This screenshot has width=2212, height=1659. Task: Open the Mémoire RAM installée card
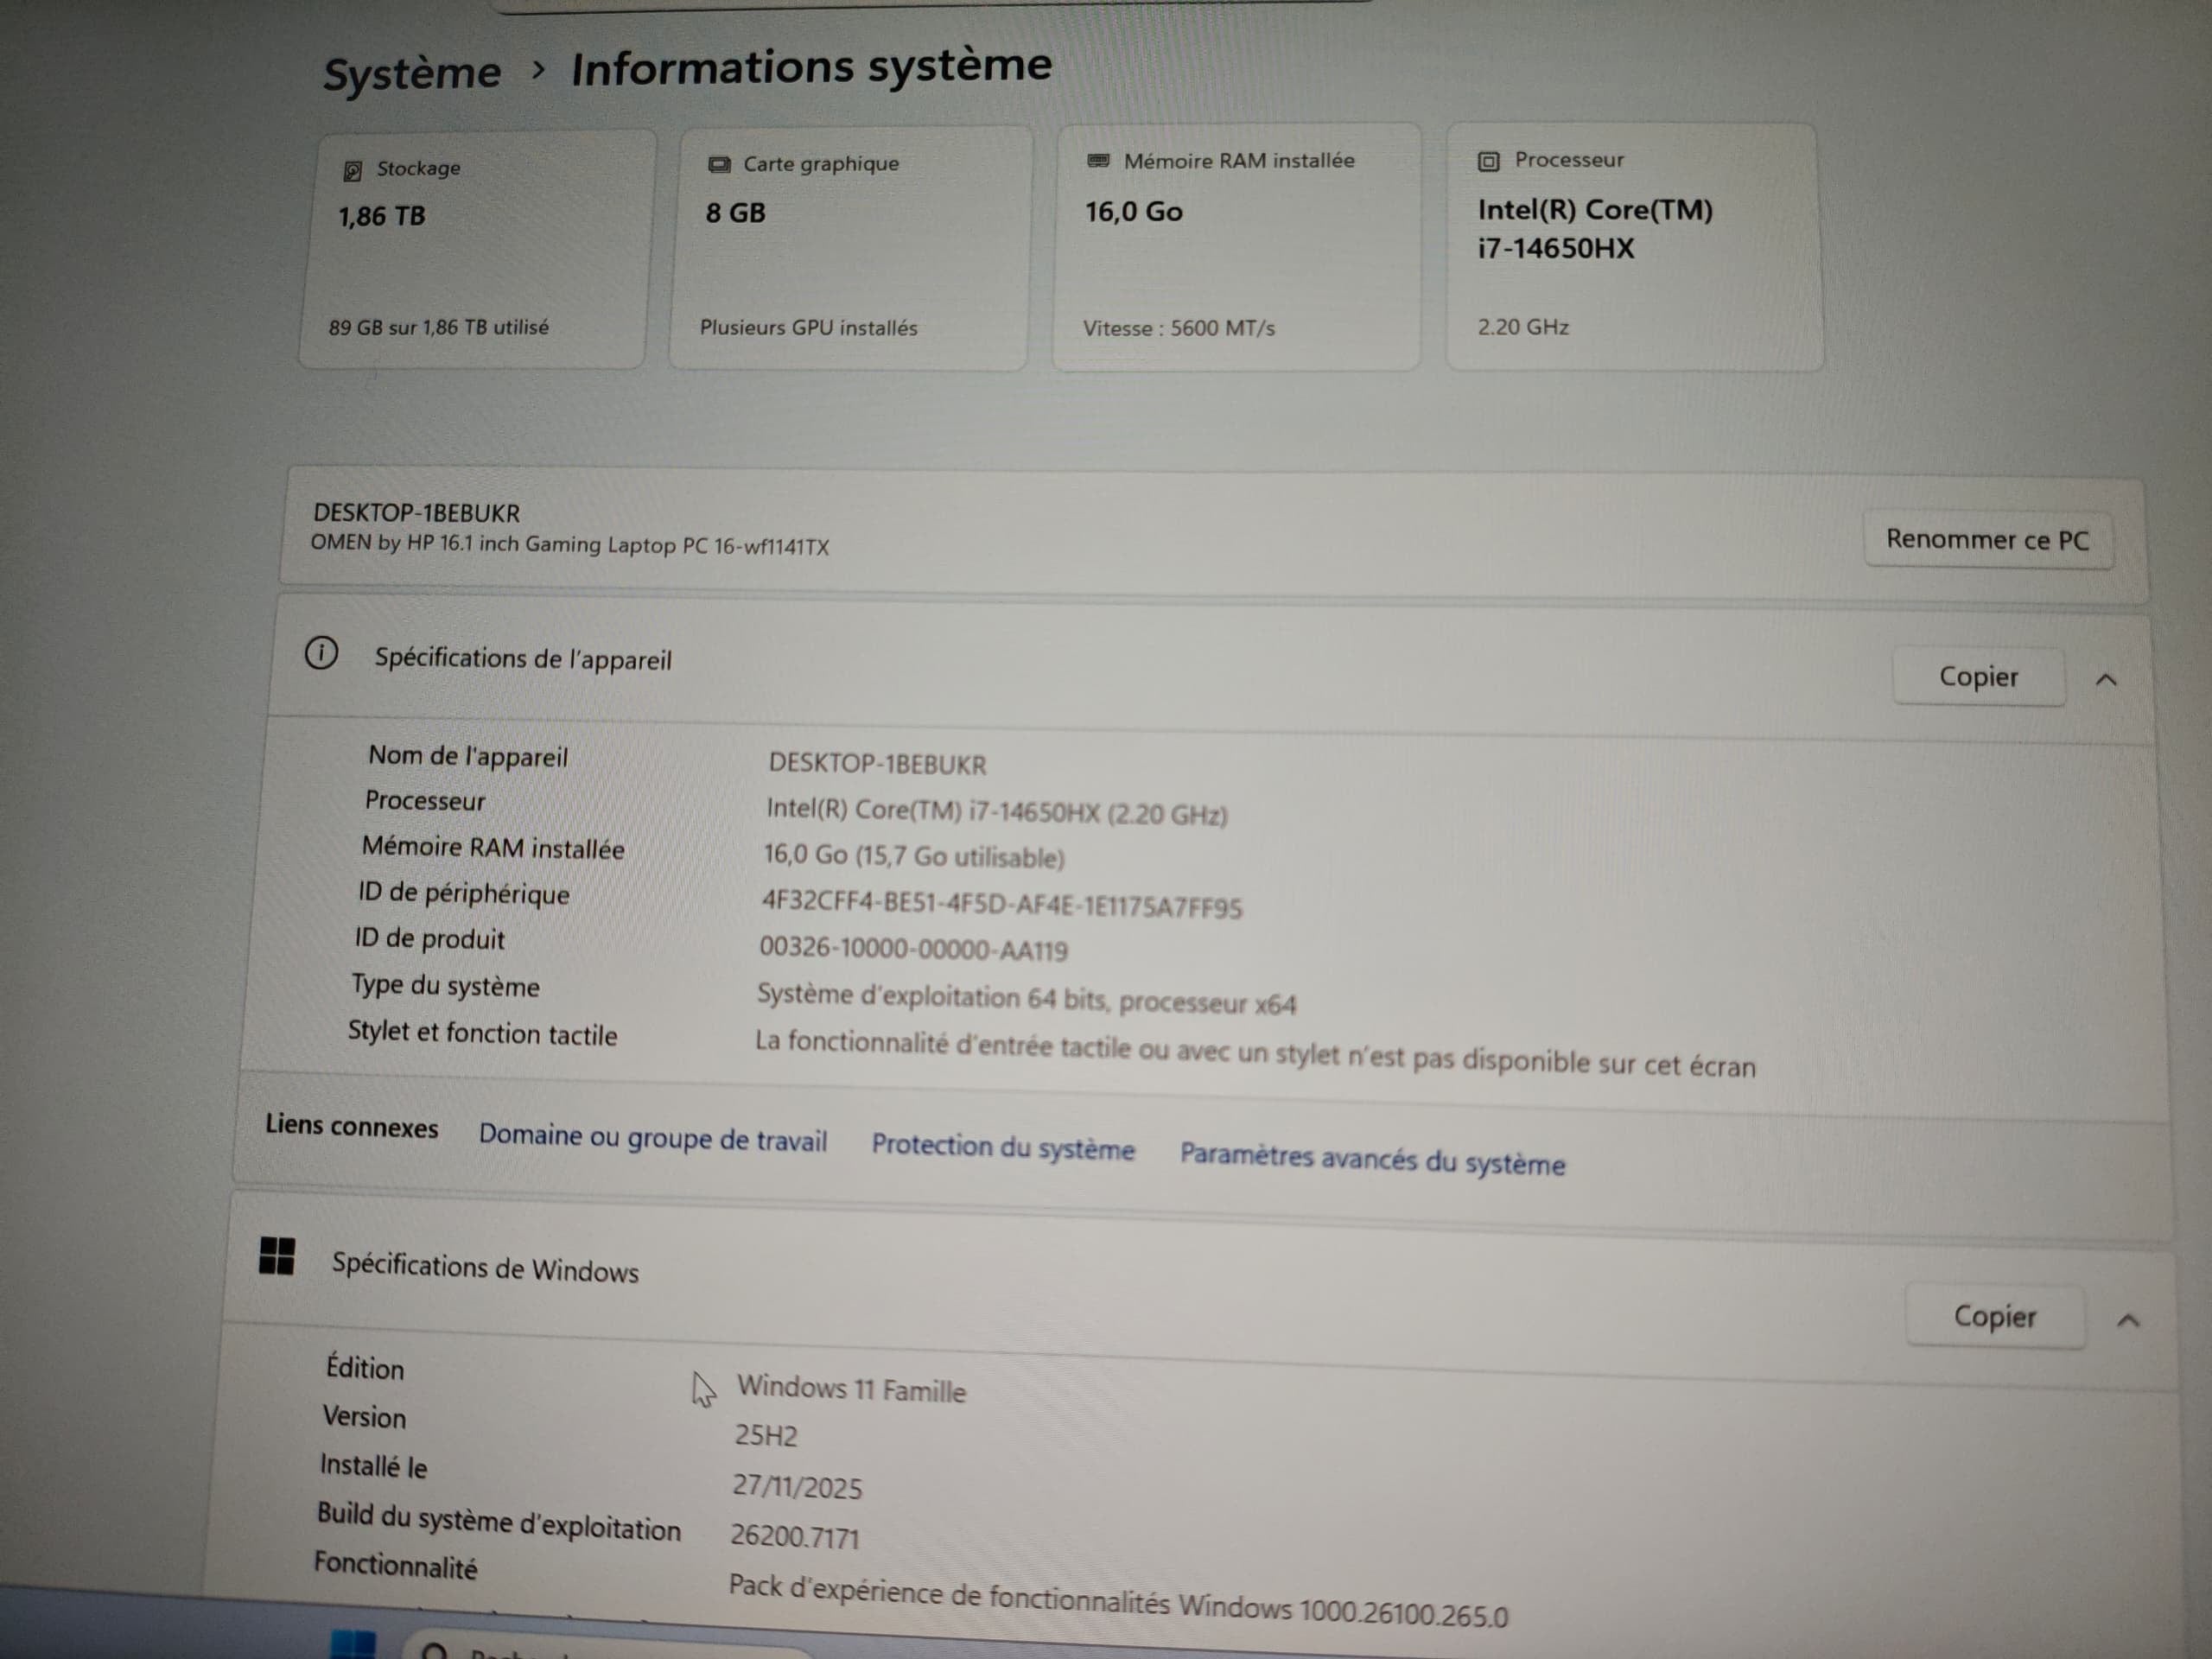click(x=1237, y=247)
